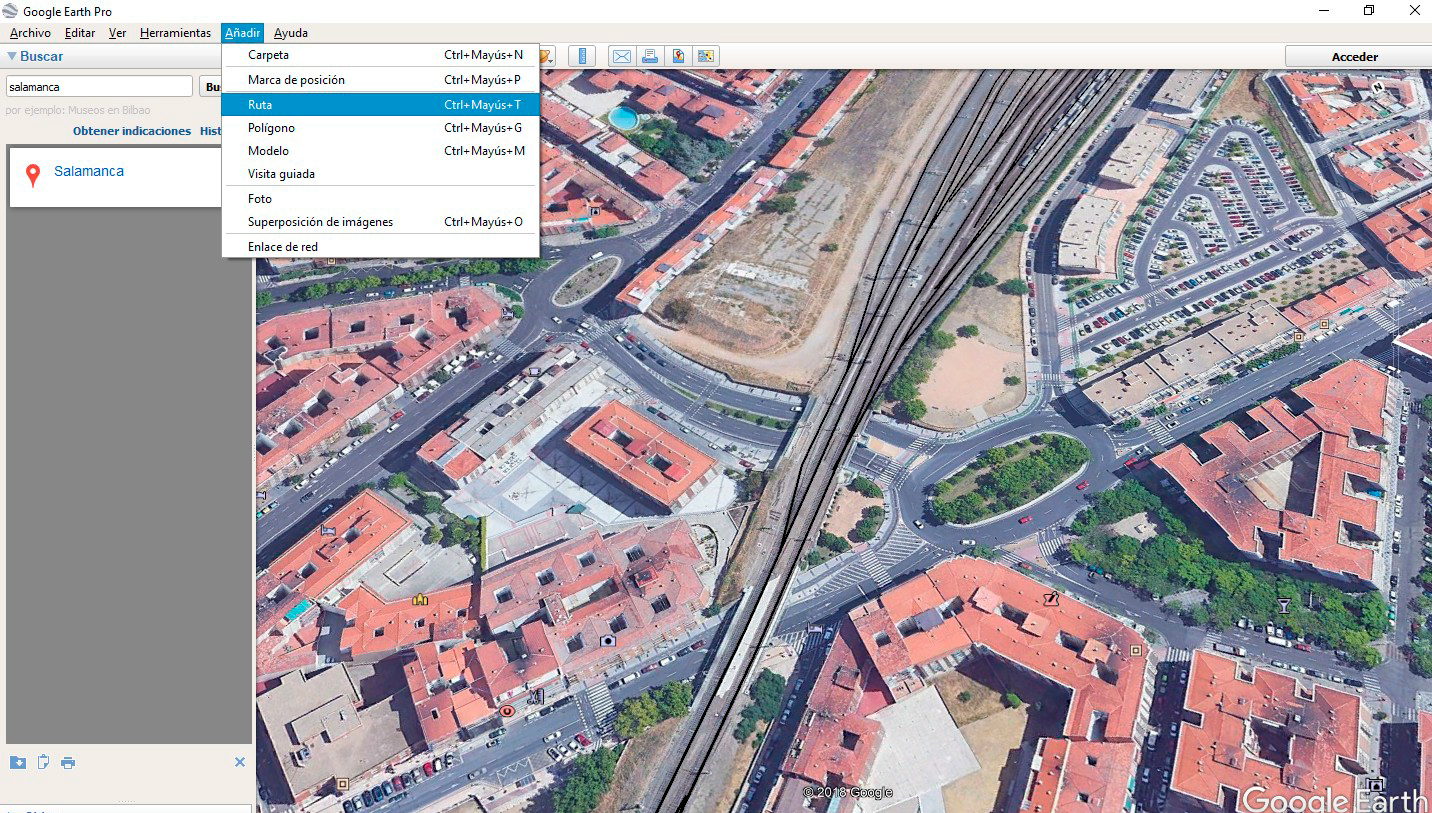Viewport: 1432px width, 813px height.
Task: Click the north compass N indicator on map
Action: point(1377,87)
